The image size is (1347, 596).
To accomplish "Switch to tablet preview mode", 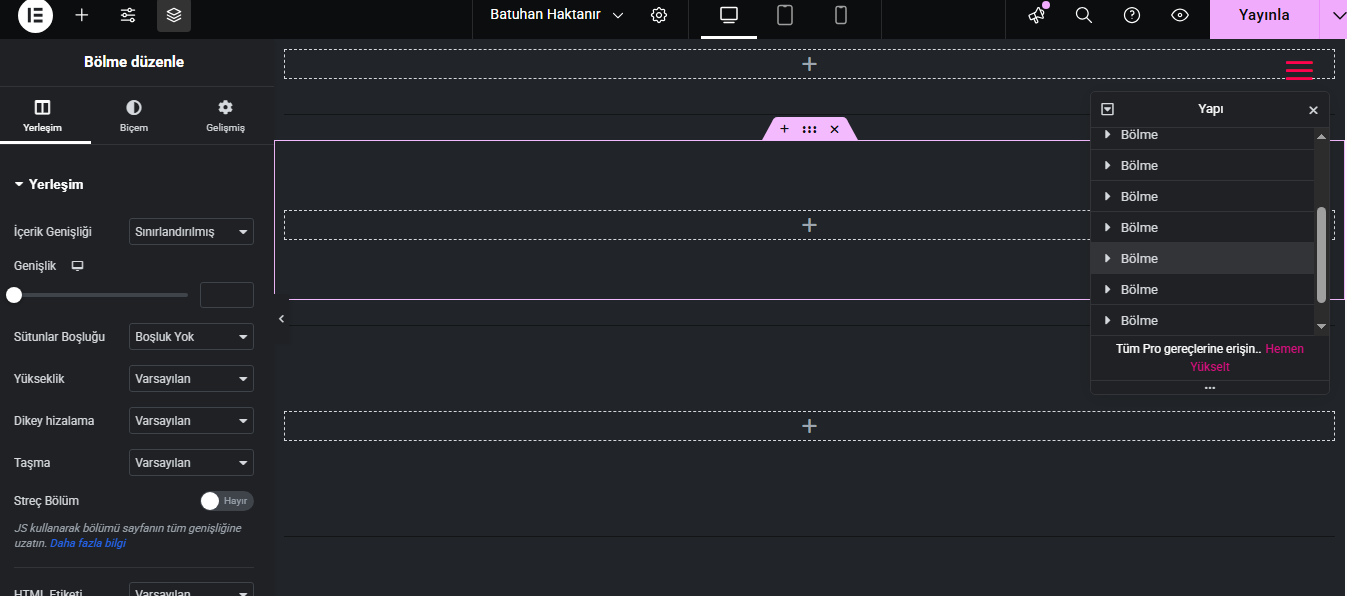I will pos(785,15).
